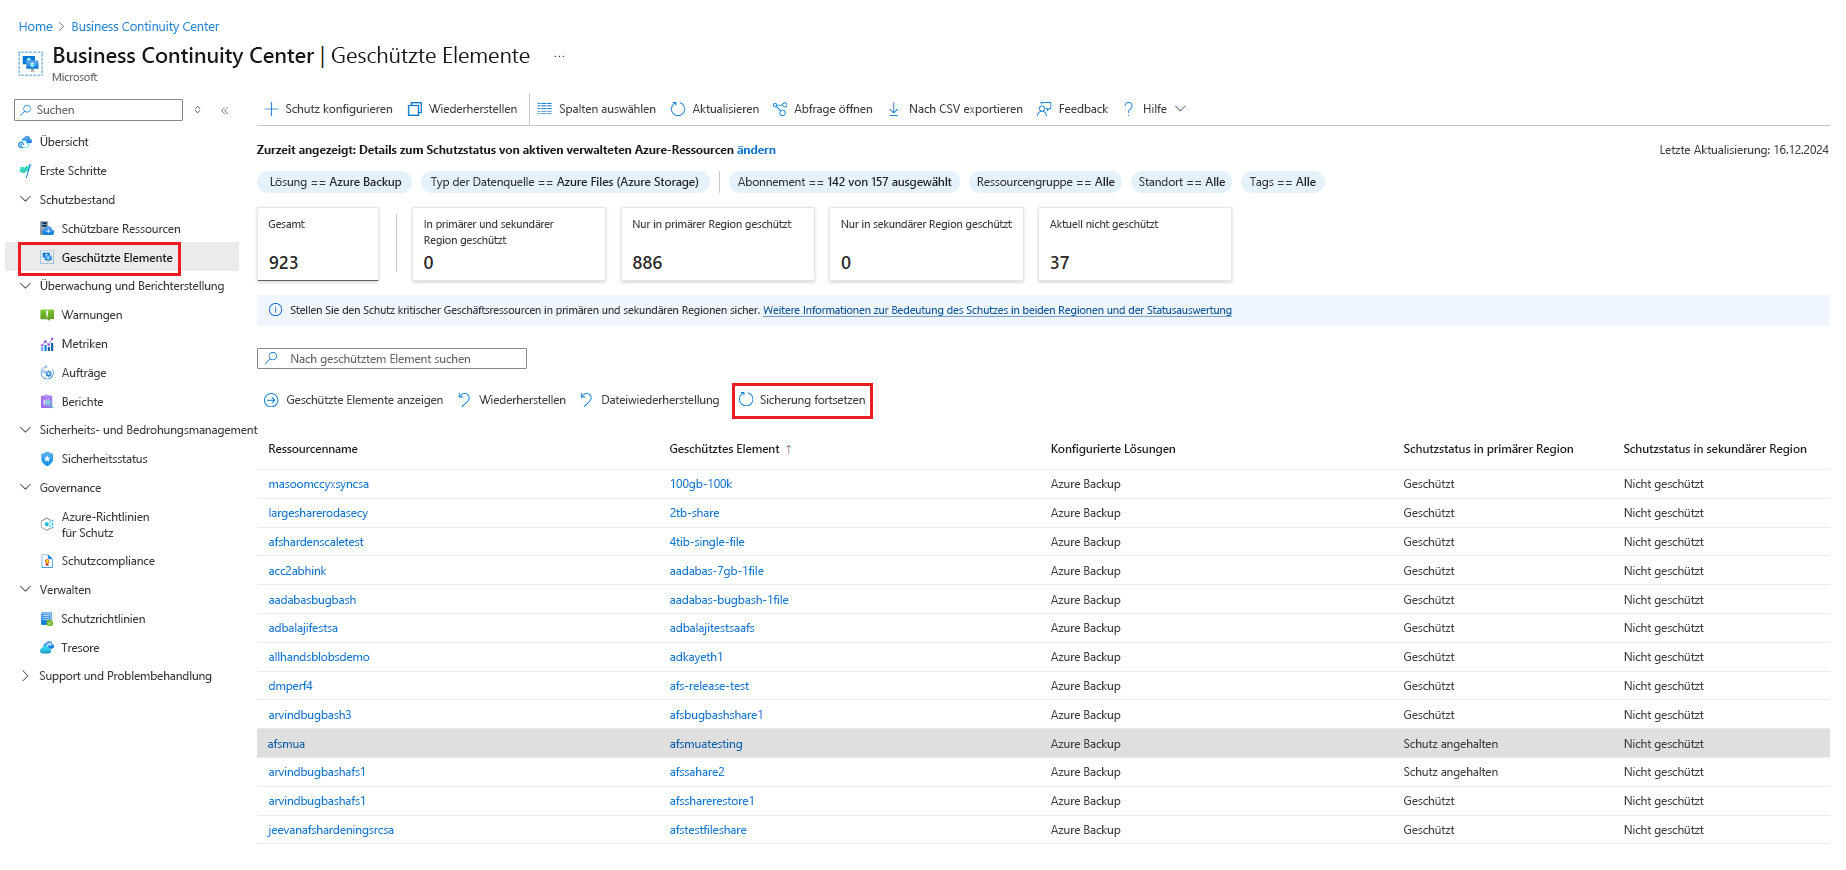Open Übersicht from the sidebar
The height and width of the screenshot is (870, 1846).
[64, 142]
